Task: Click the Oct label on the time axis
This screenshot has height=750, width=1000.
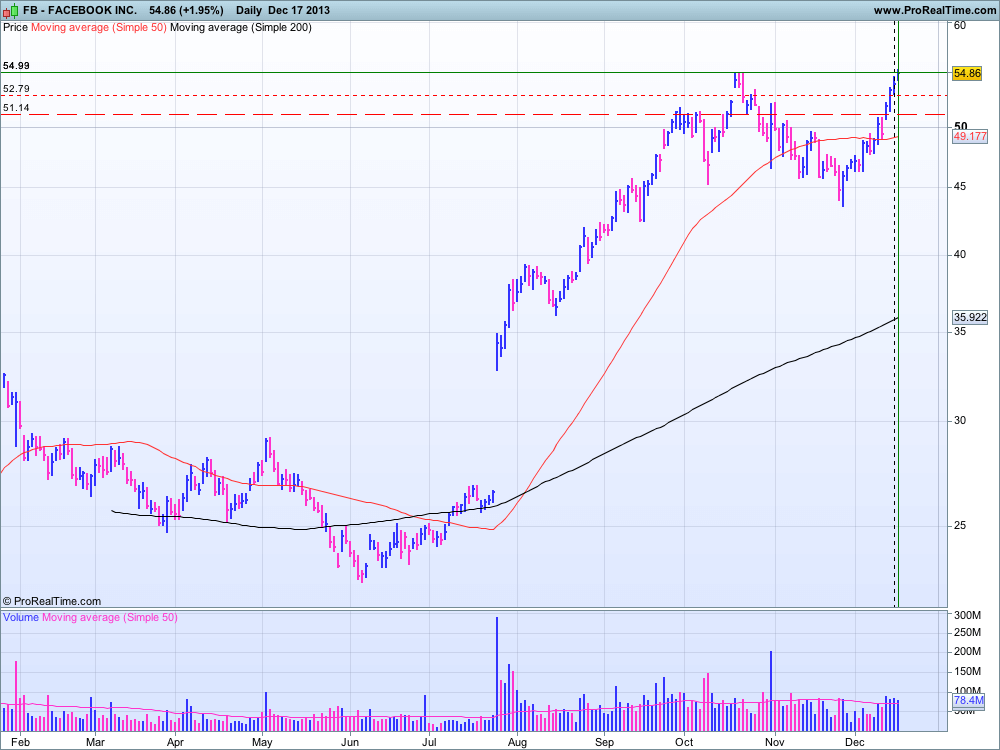Action: coord(684,742)
